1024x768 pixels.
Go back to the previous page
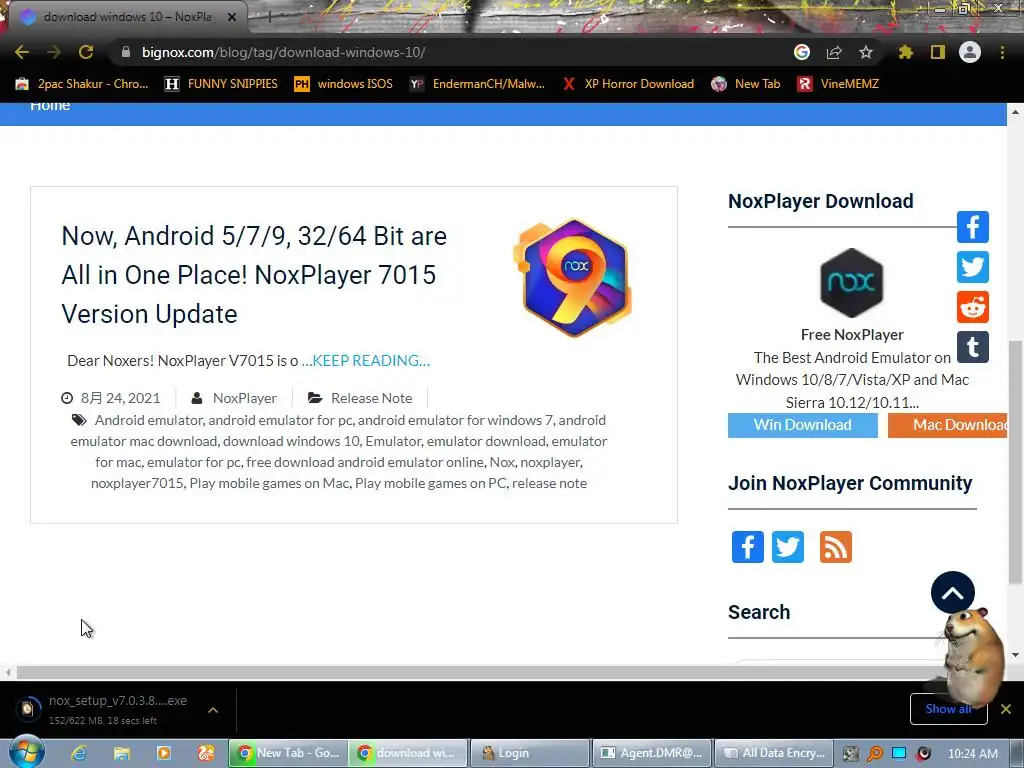click(22, 52)
